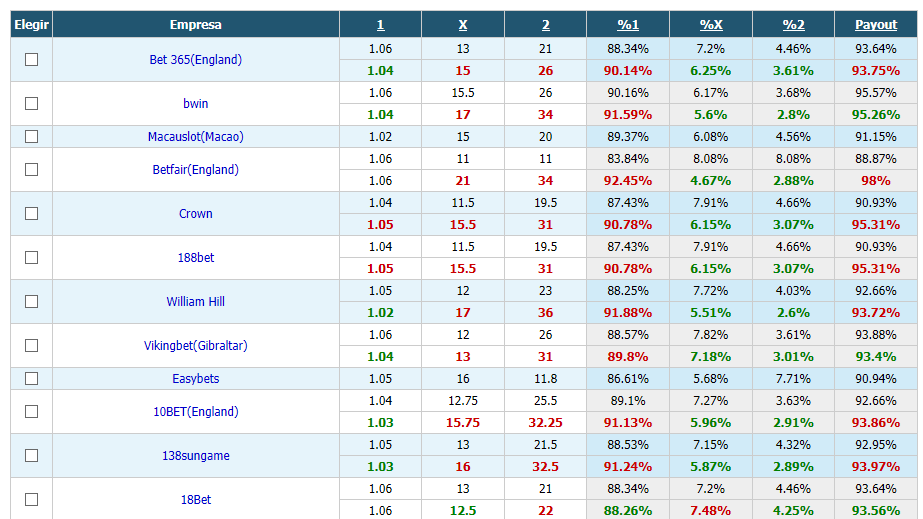Select Betfair's 92.45% value in %1
The image size is (923, 519).
coord(628,181)
